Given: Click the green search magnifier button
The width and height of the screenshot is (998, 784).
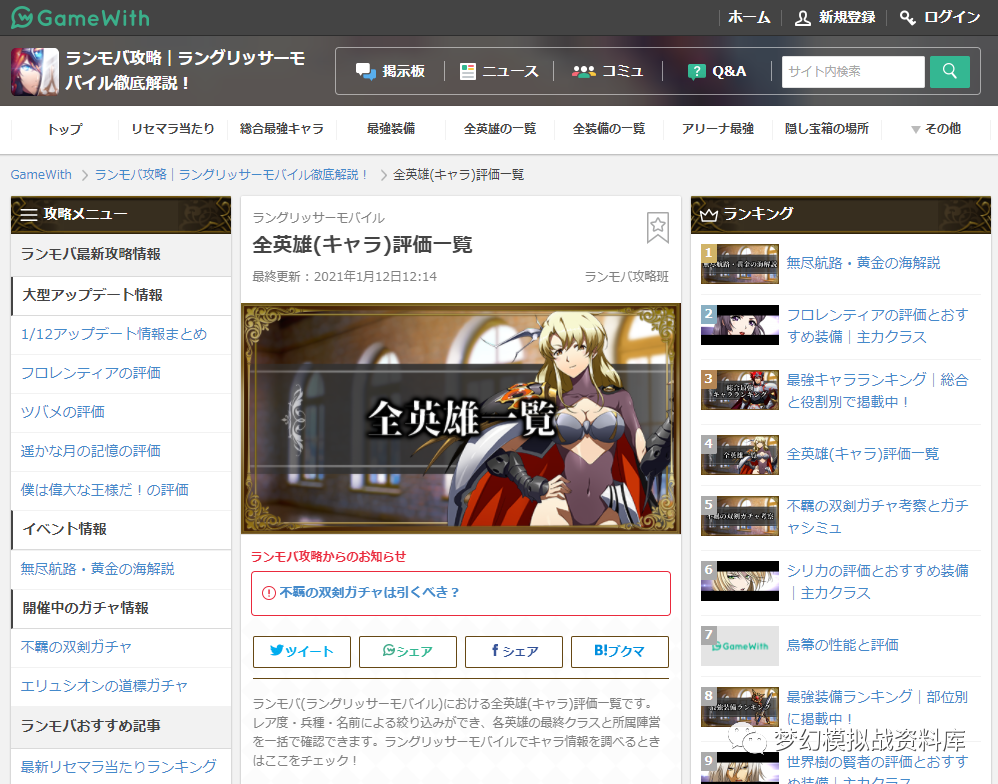Looking at the screenshot, I should click(x=950, y=71).
